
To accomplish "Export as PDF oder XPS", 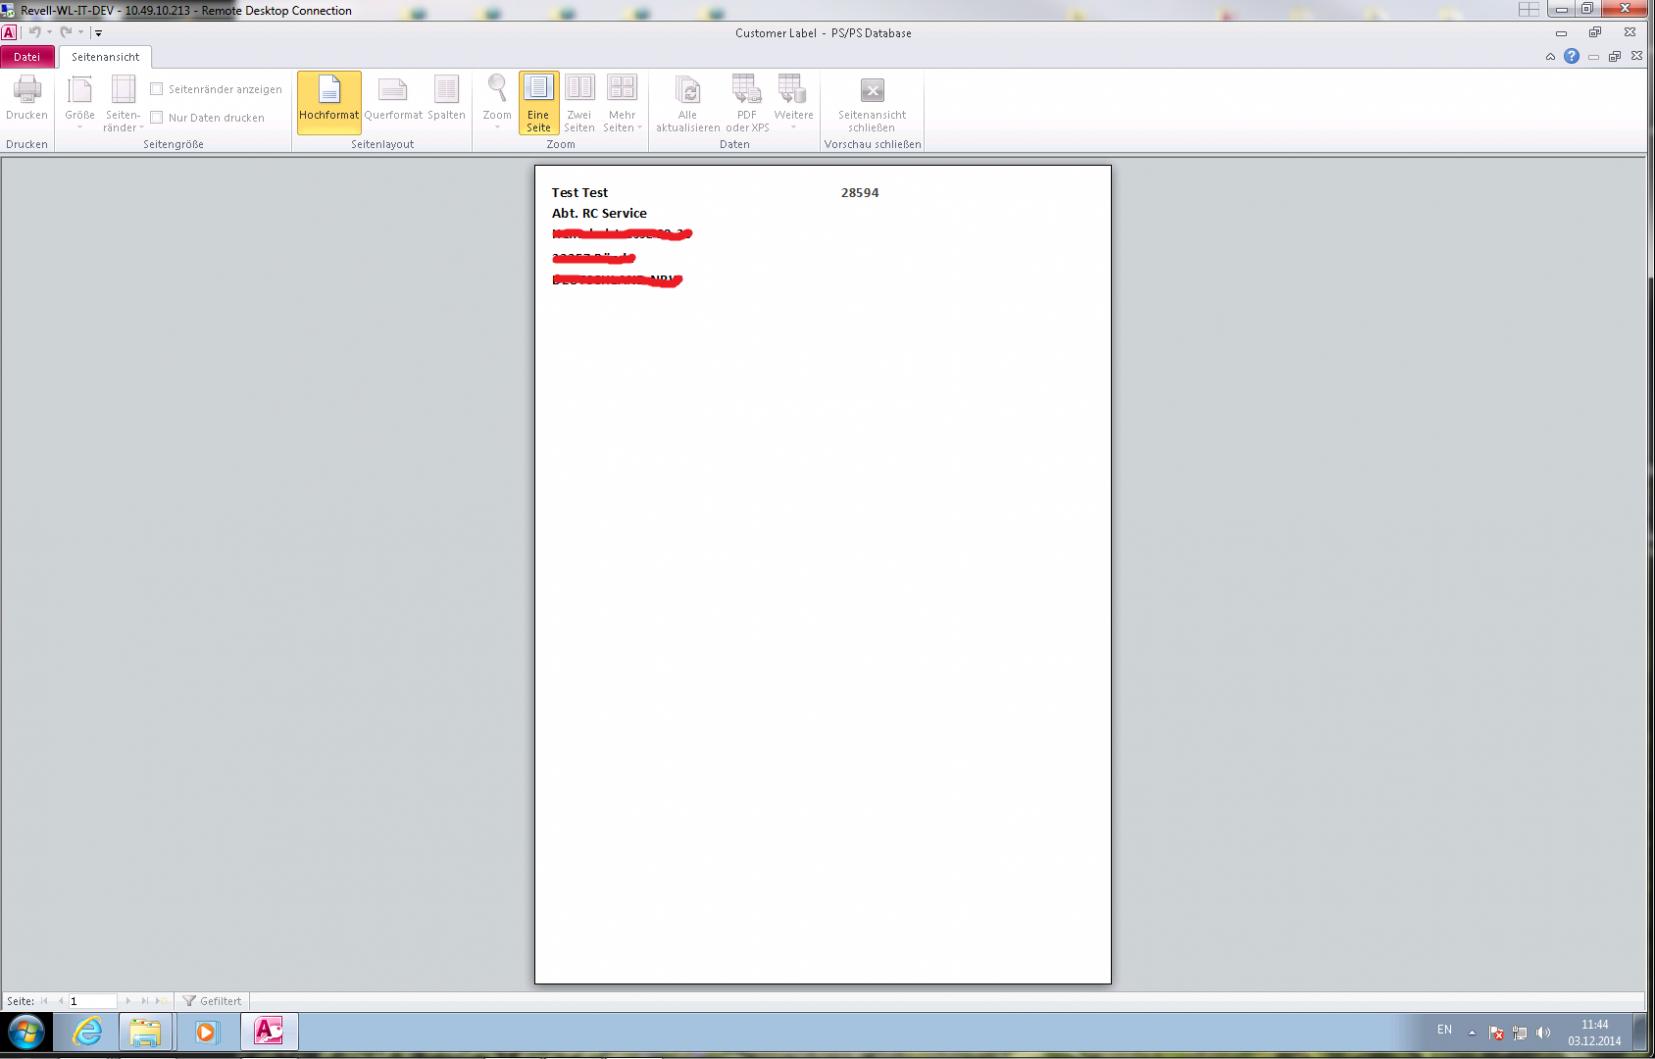I will coord(747,102).
